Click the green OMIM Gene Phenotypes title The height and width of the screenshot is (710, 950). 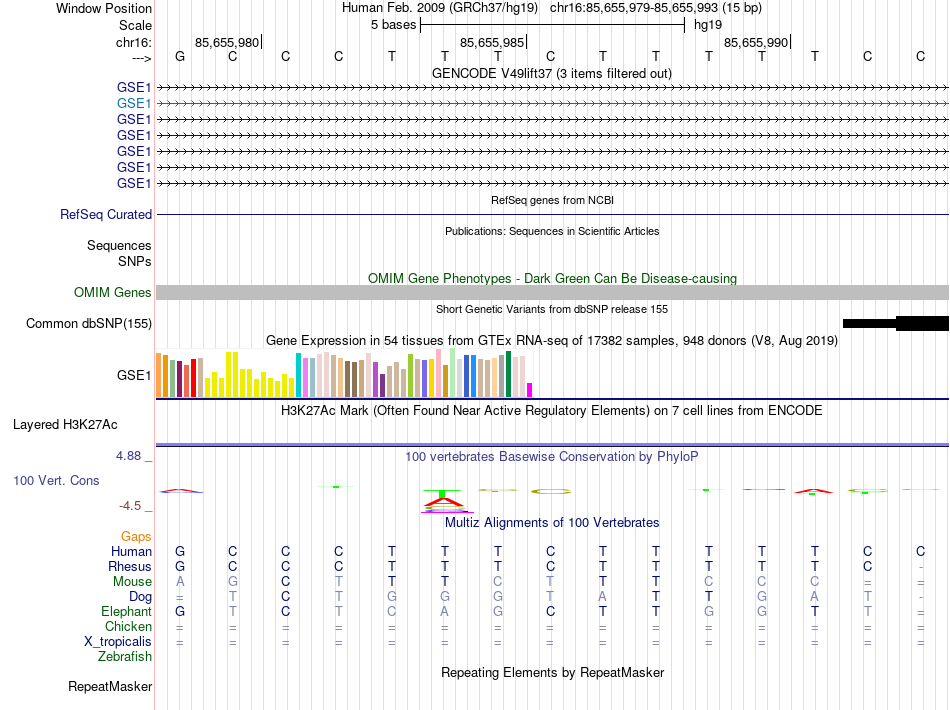click(x=553, y=279)
